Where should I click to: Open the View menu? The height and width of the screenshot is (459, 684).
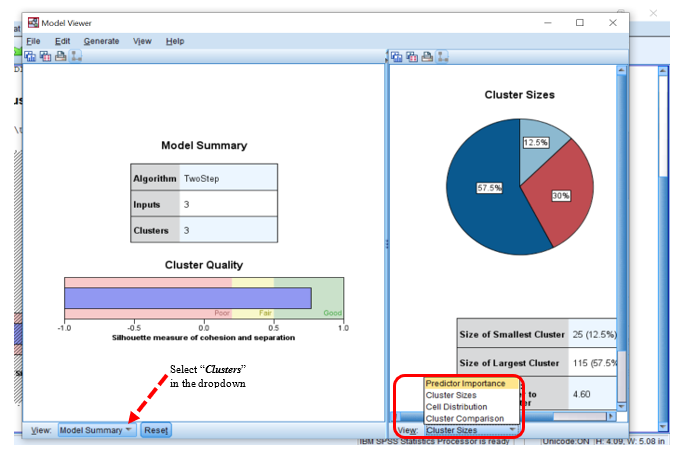click(142, 41)
